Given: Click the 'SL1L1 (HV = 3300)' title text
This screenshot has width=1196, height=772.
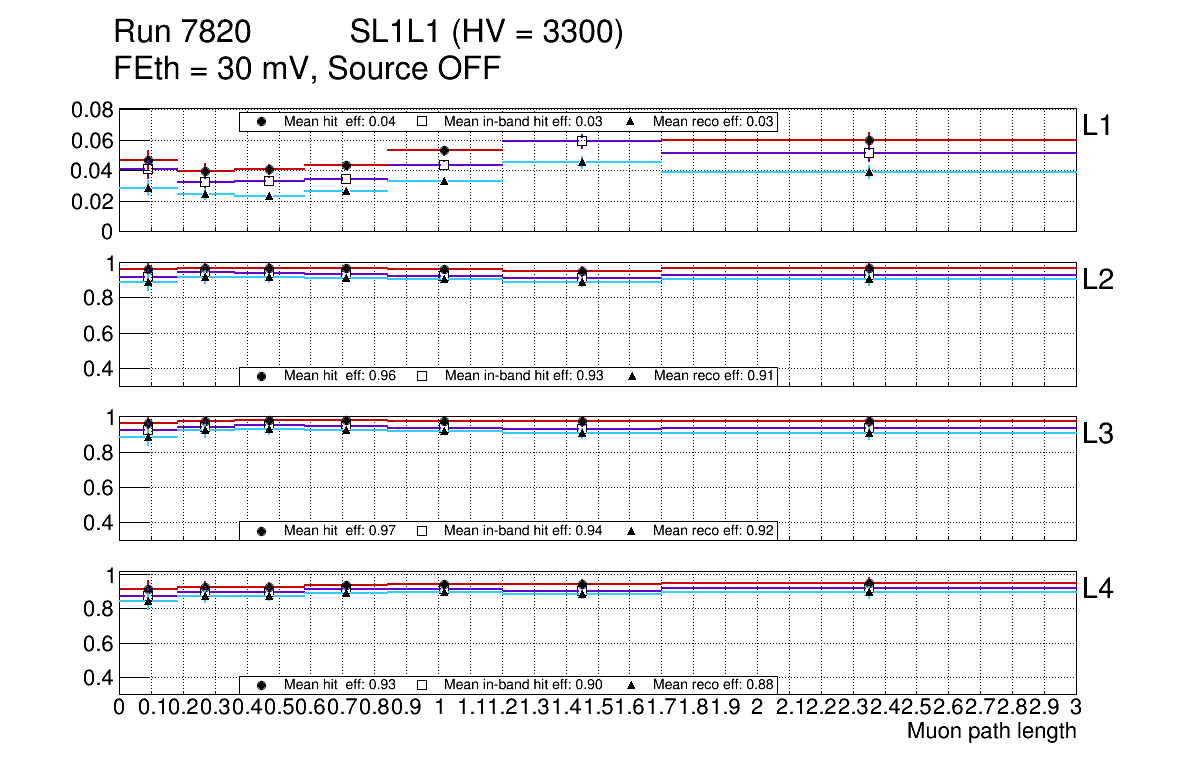Looking at the screenshot, I should [487, 34].
